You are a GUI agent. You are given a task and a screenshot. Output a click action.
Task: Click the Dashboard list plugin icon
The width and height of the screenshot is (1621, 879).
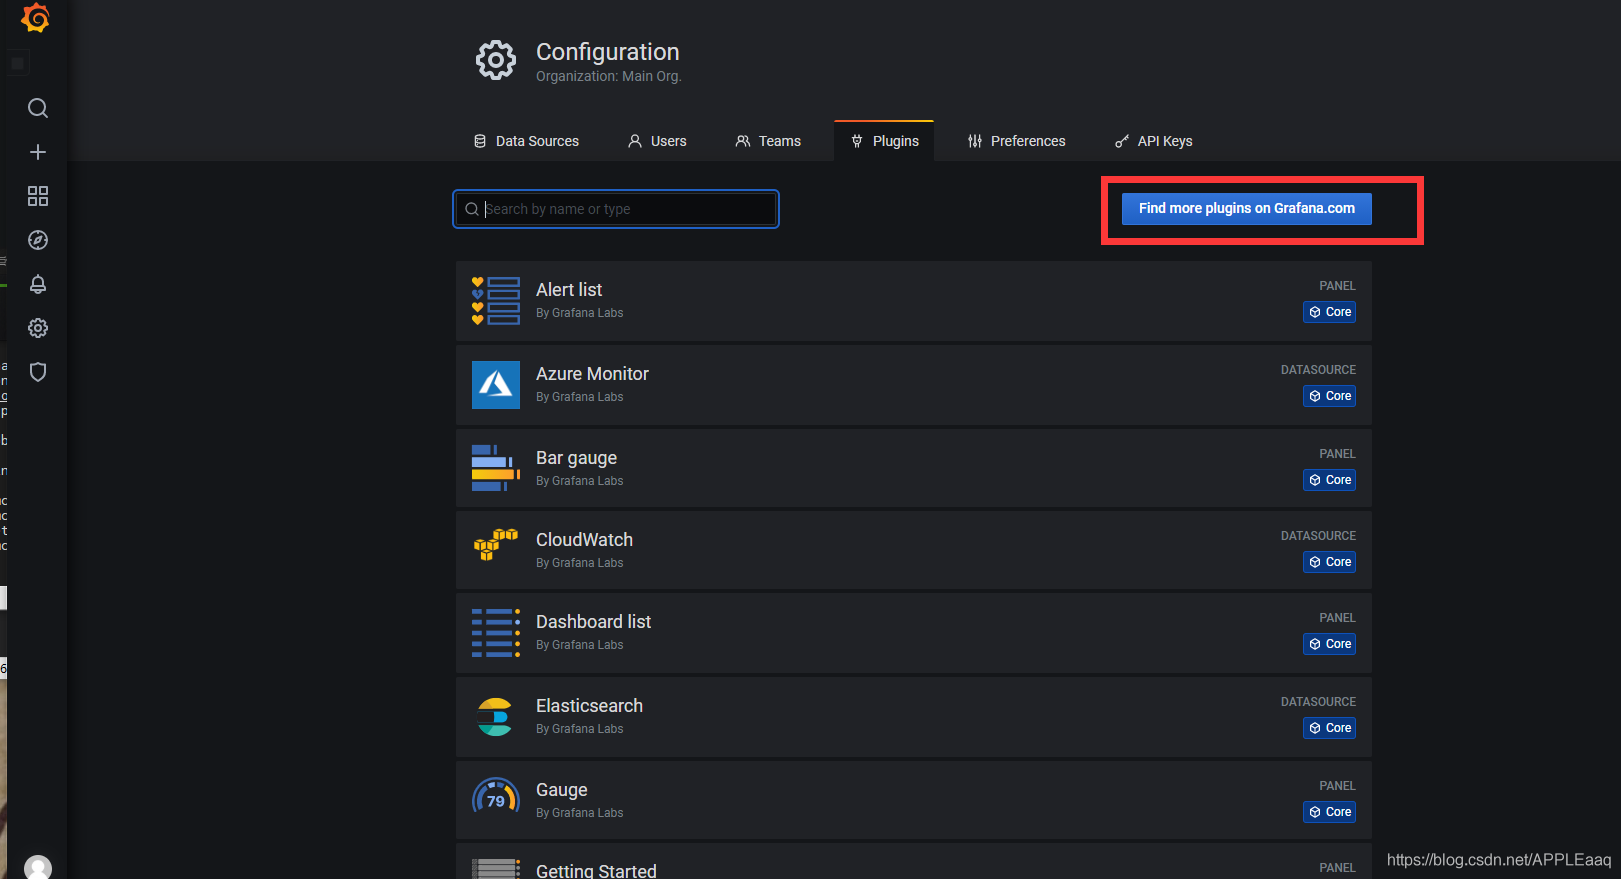point(496,633)
